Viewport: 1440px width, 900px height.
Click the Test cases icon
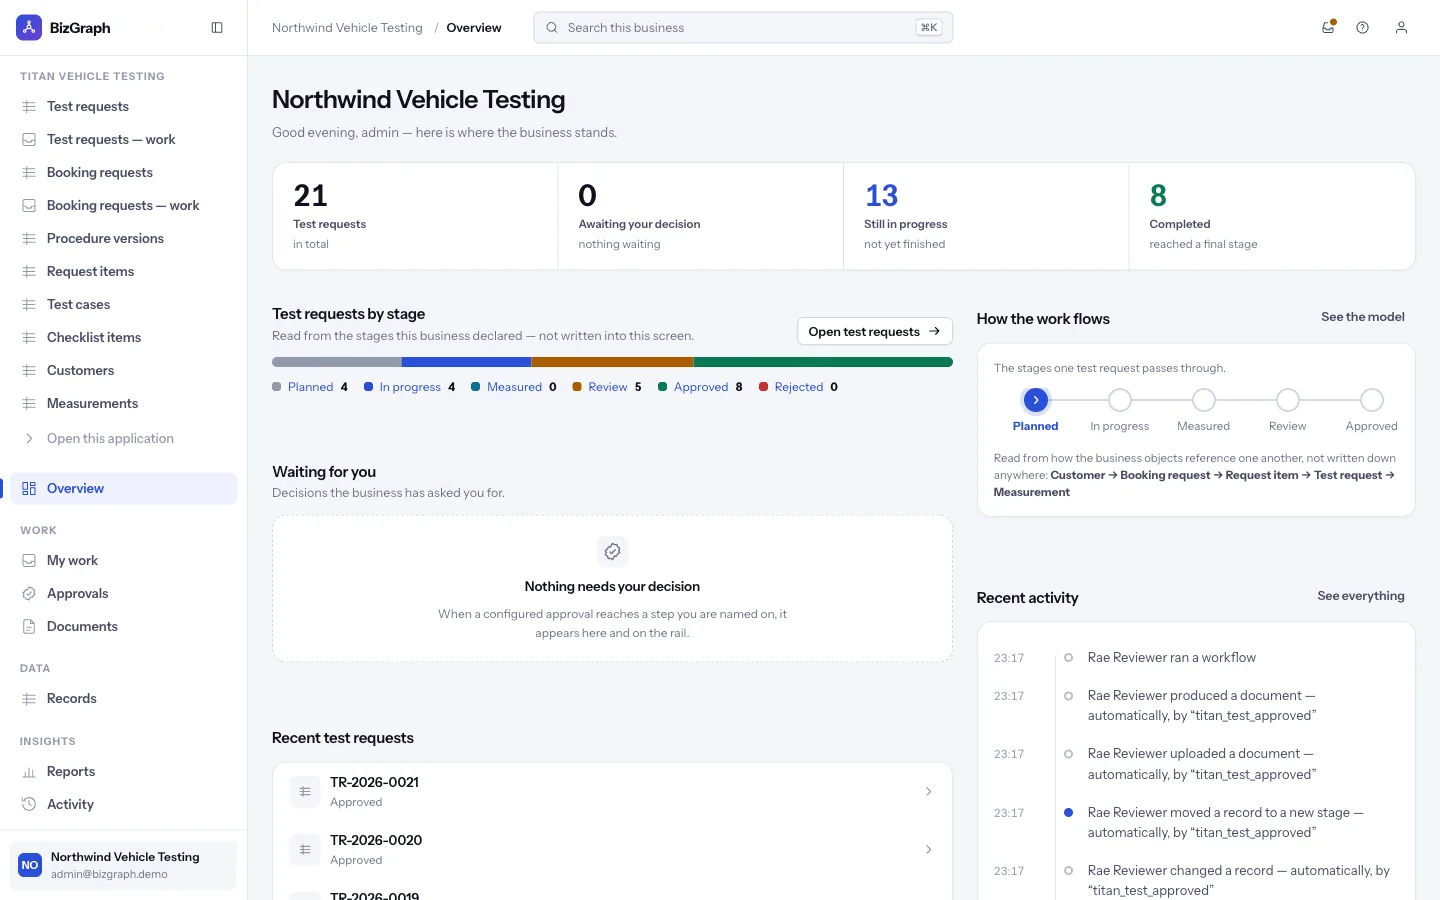point(29,305)
